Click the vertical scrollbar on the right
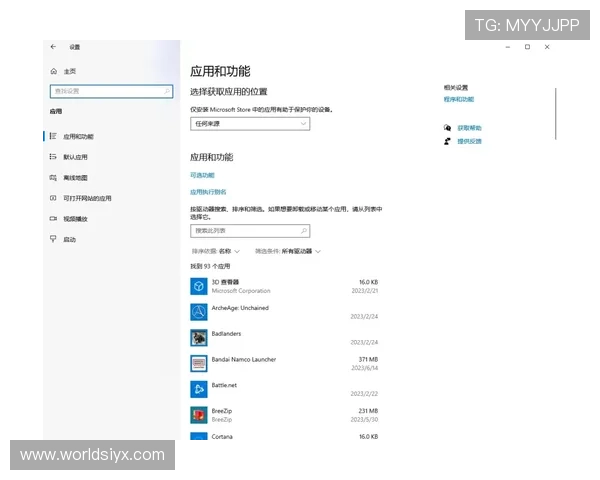 [556, 114]
